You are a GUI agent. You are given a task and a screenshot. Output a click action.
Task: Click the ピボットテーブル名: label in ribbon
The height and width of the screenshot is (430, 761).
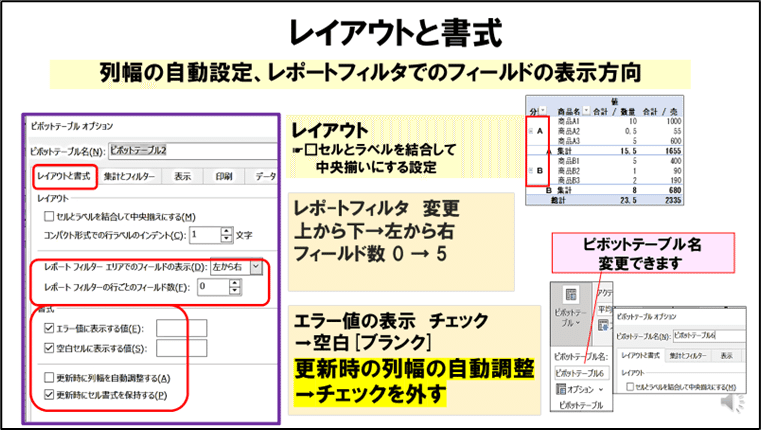[x=580, y=357]
